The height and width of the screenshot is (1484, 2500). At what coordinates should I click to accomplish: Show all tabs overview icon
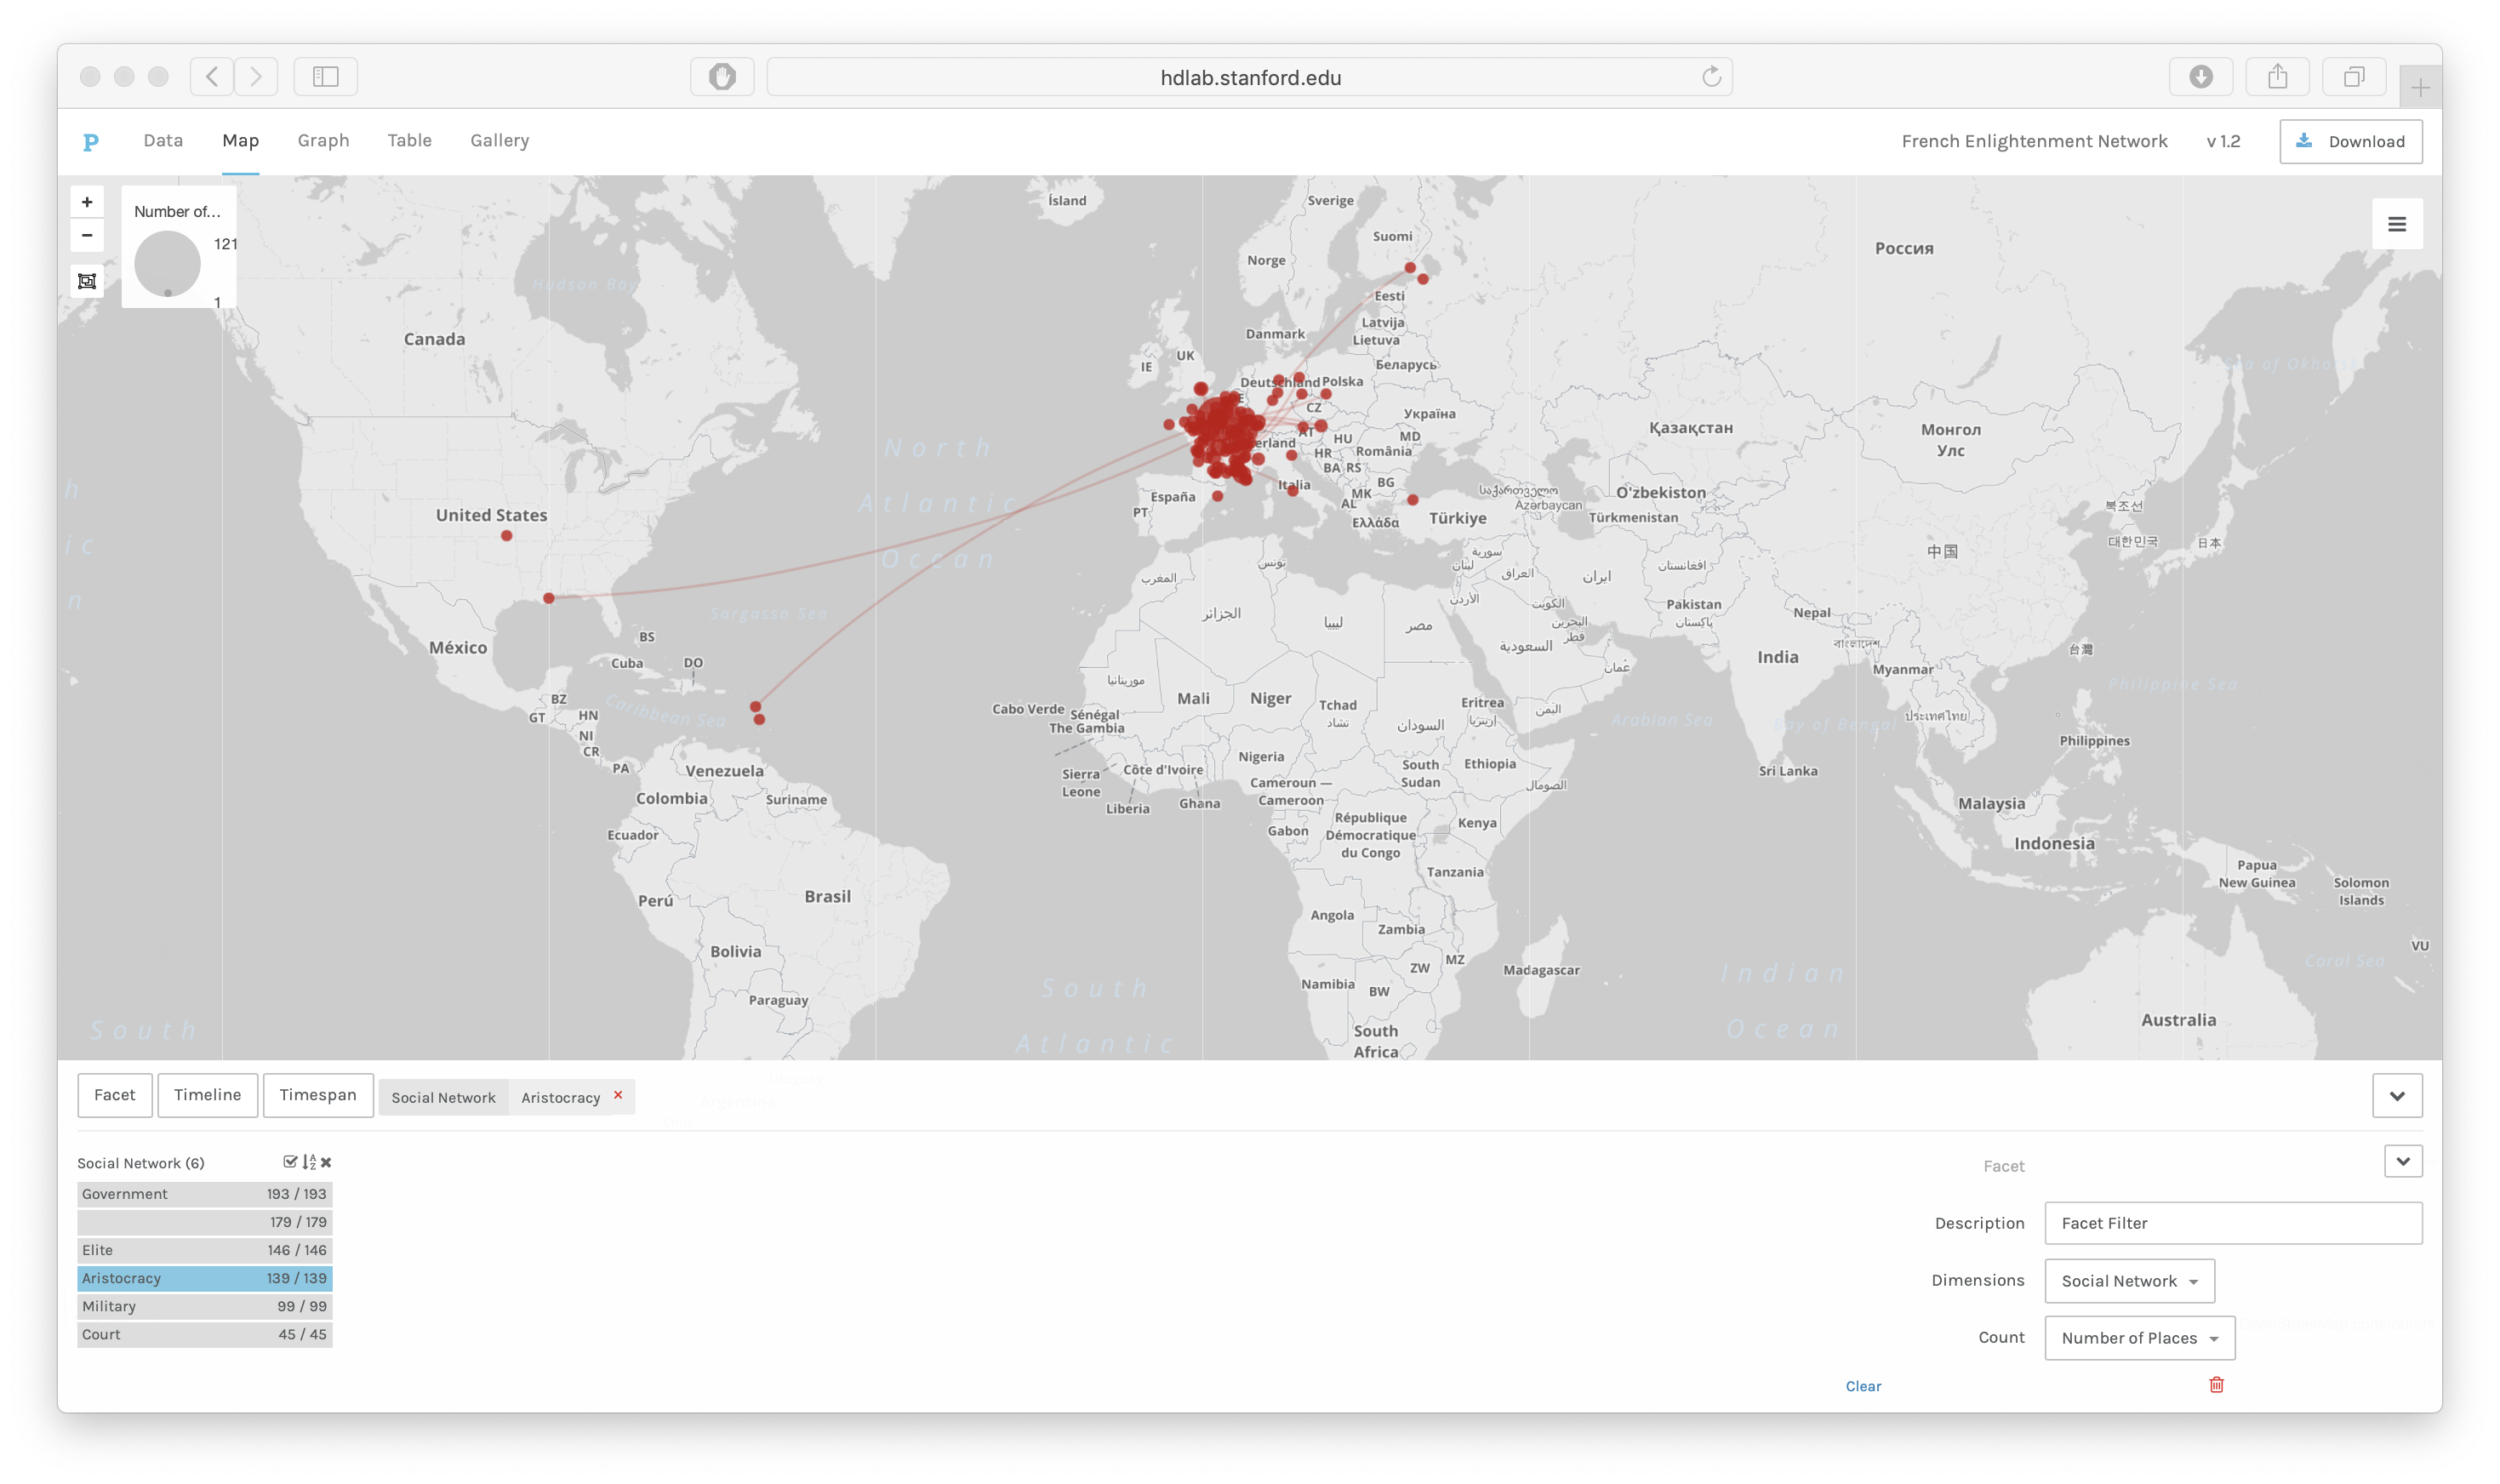[2354, 77]
